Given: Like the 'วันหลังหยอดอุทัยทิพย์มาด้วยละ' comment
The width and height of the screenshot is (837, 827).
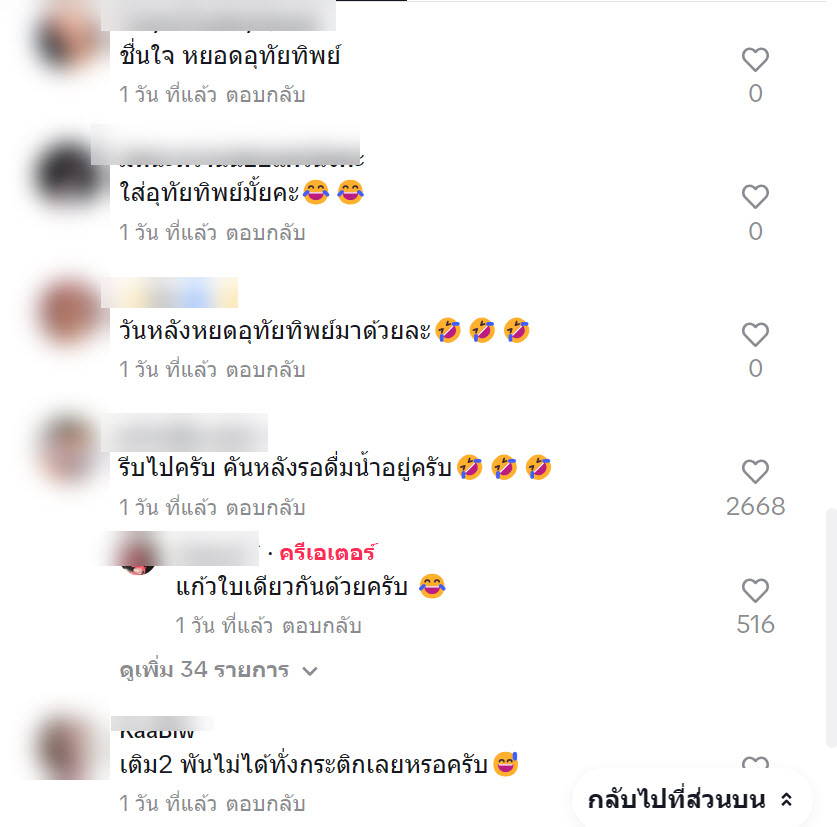Looking at the screenshot, I should coord(755,334).
